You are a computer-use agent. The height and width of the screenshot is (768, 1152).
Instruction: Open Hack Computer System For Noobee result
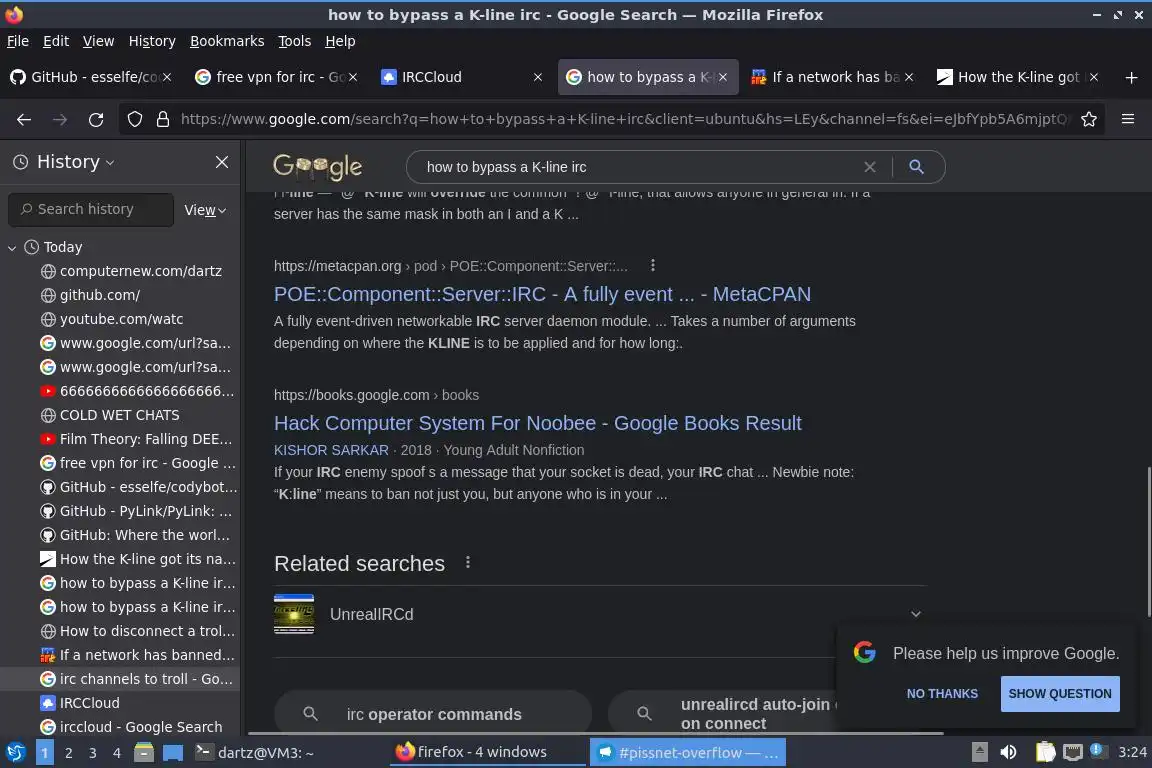point(537,423)
